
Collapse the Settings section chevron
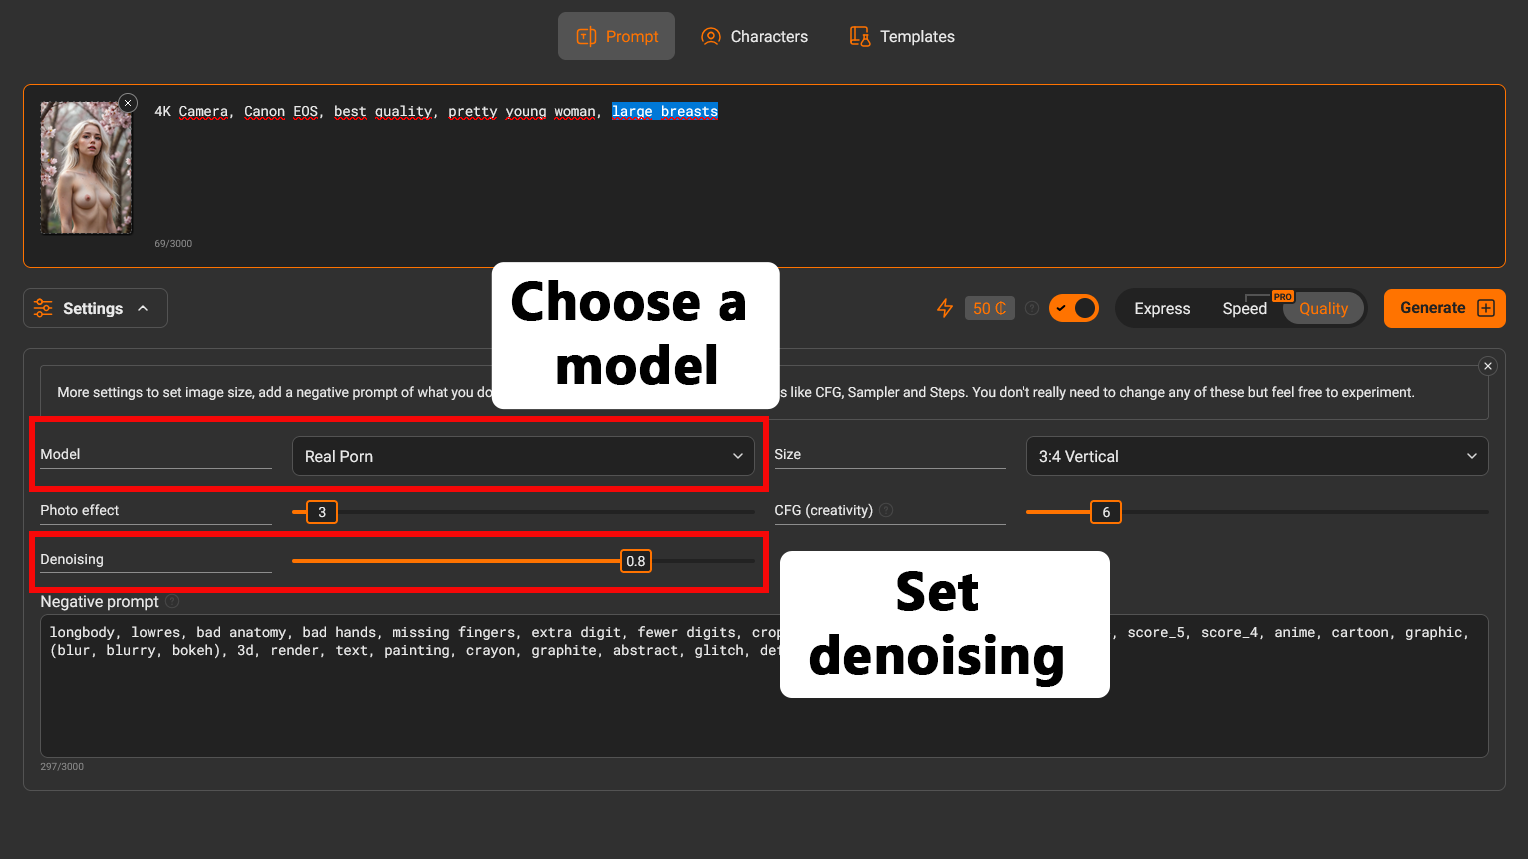pos(143,308)
